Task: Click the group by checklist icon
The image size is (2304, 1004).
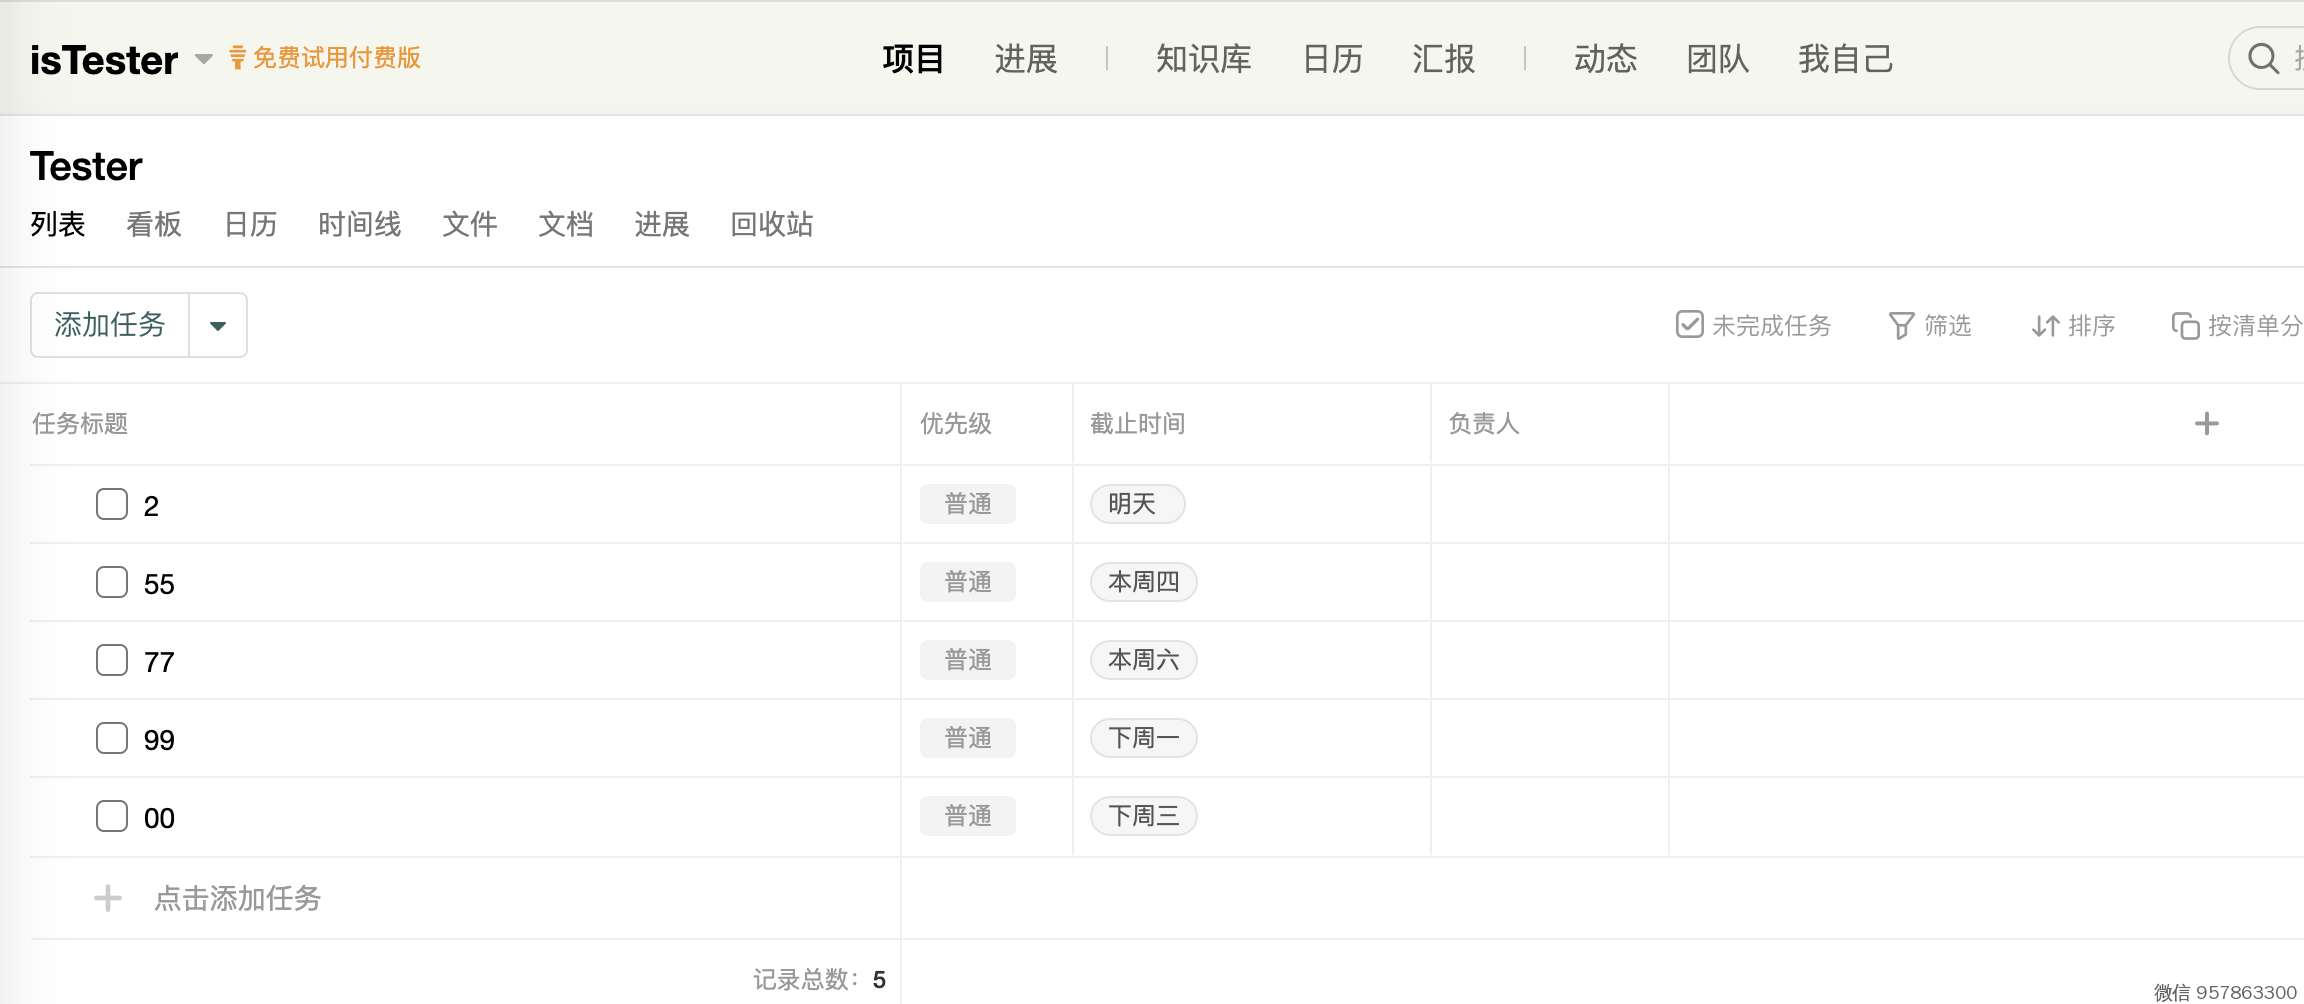Action: pyautogui.click(x=2185, y=326)
